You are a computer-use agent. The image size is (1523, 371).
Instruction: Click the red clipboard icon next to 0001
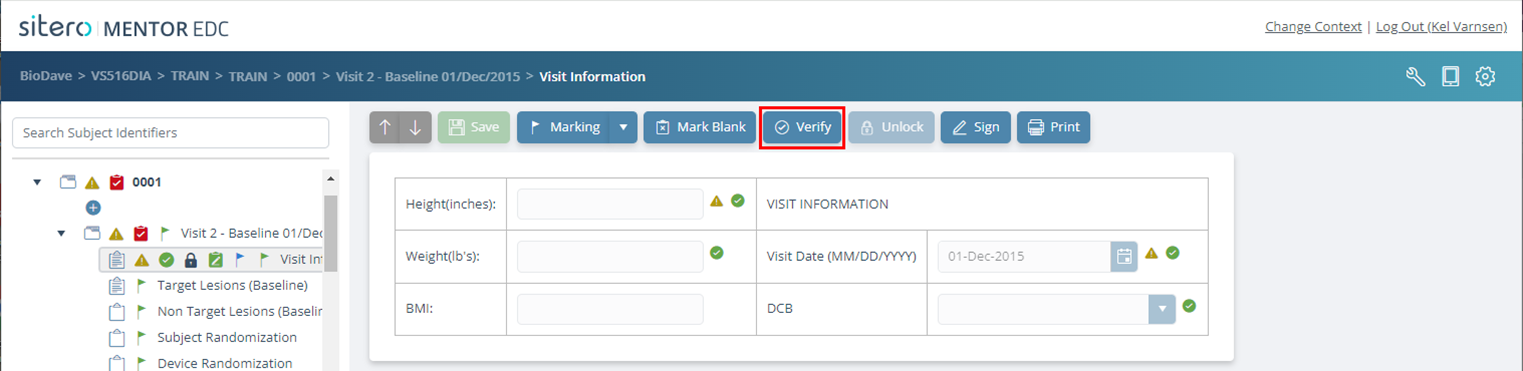tap(116, 183)
